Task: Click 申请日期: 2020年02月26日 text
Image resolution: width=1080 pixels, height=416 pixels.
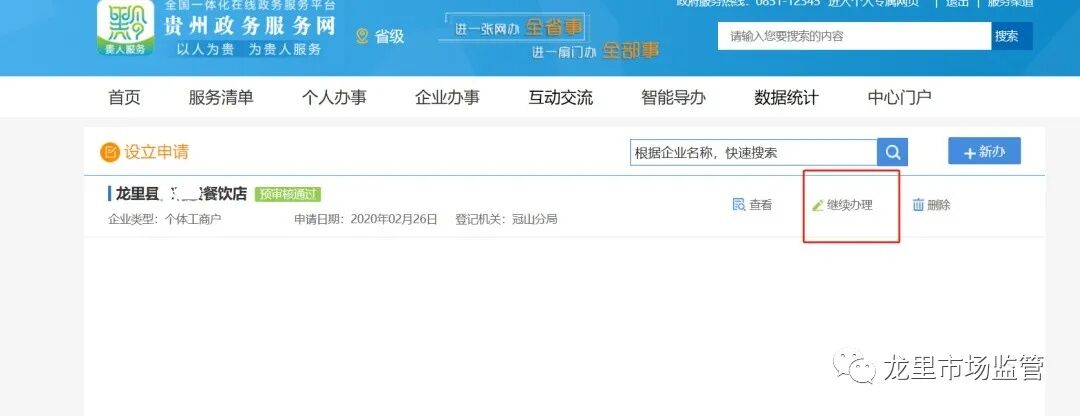Action: pos(366,220)
